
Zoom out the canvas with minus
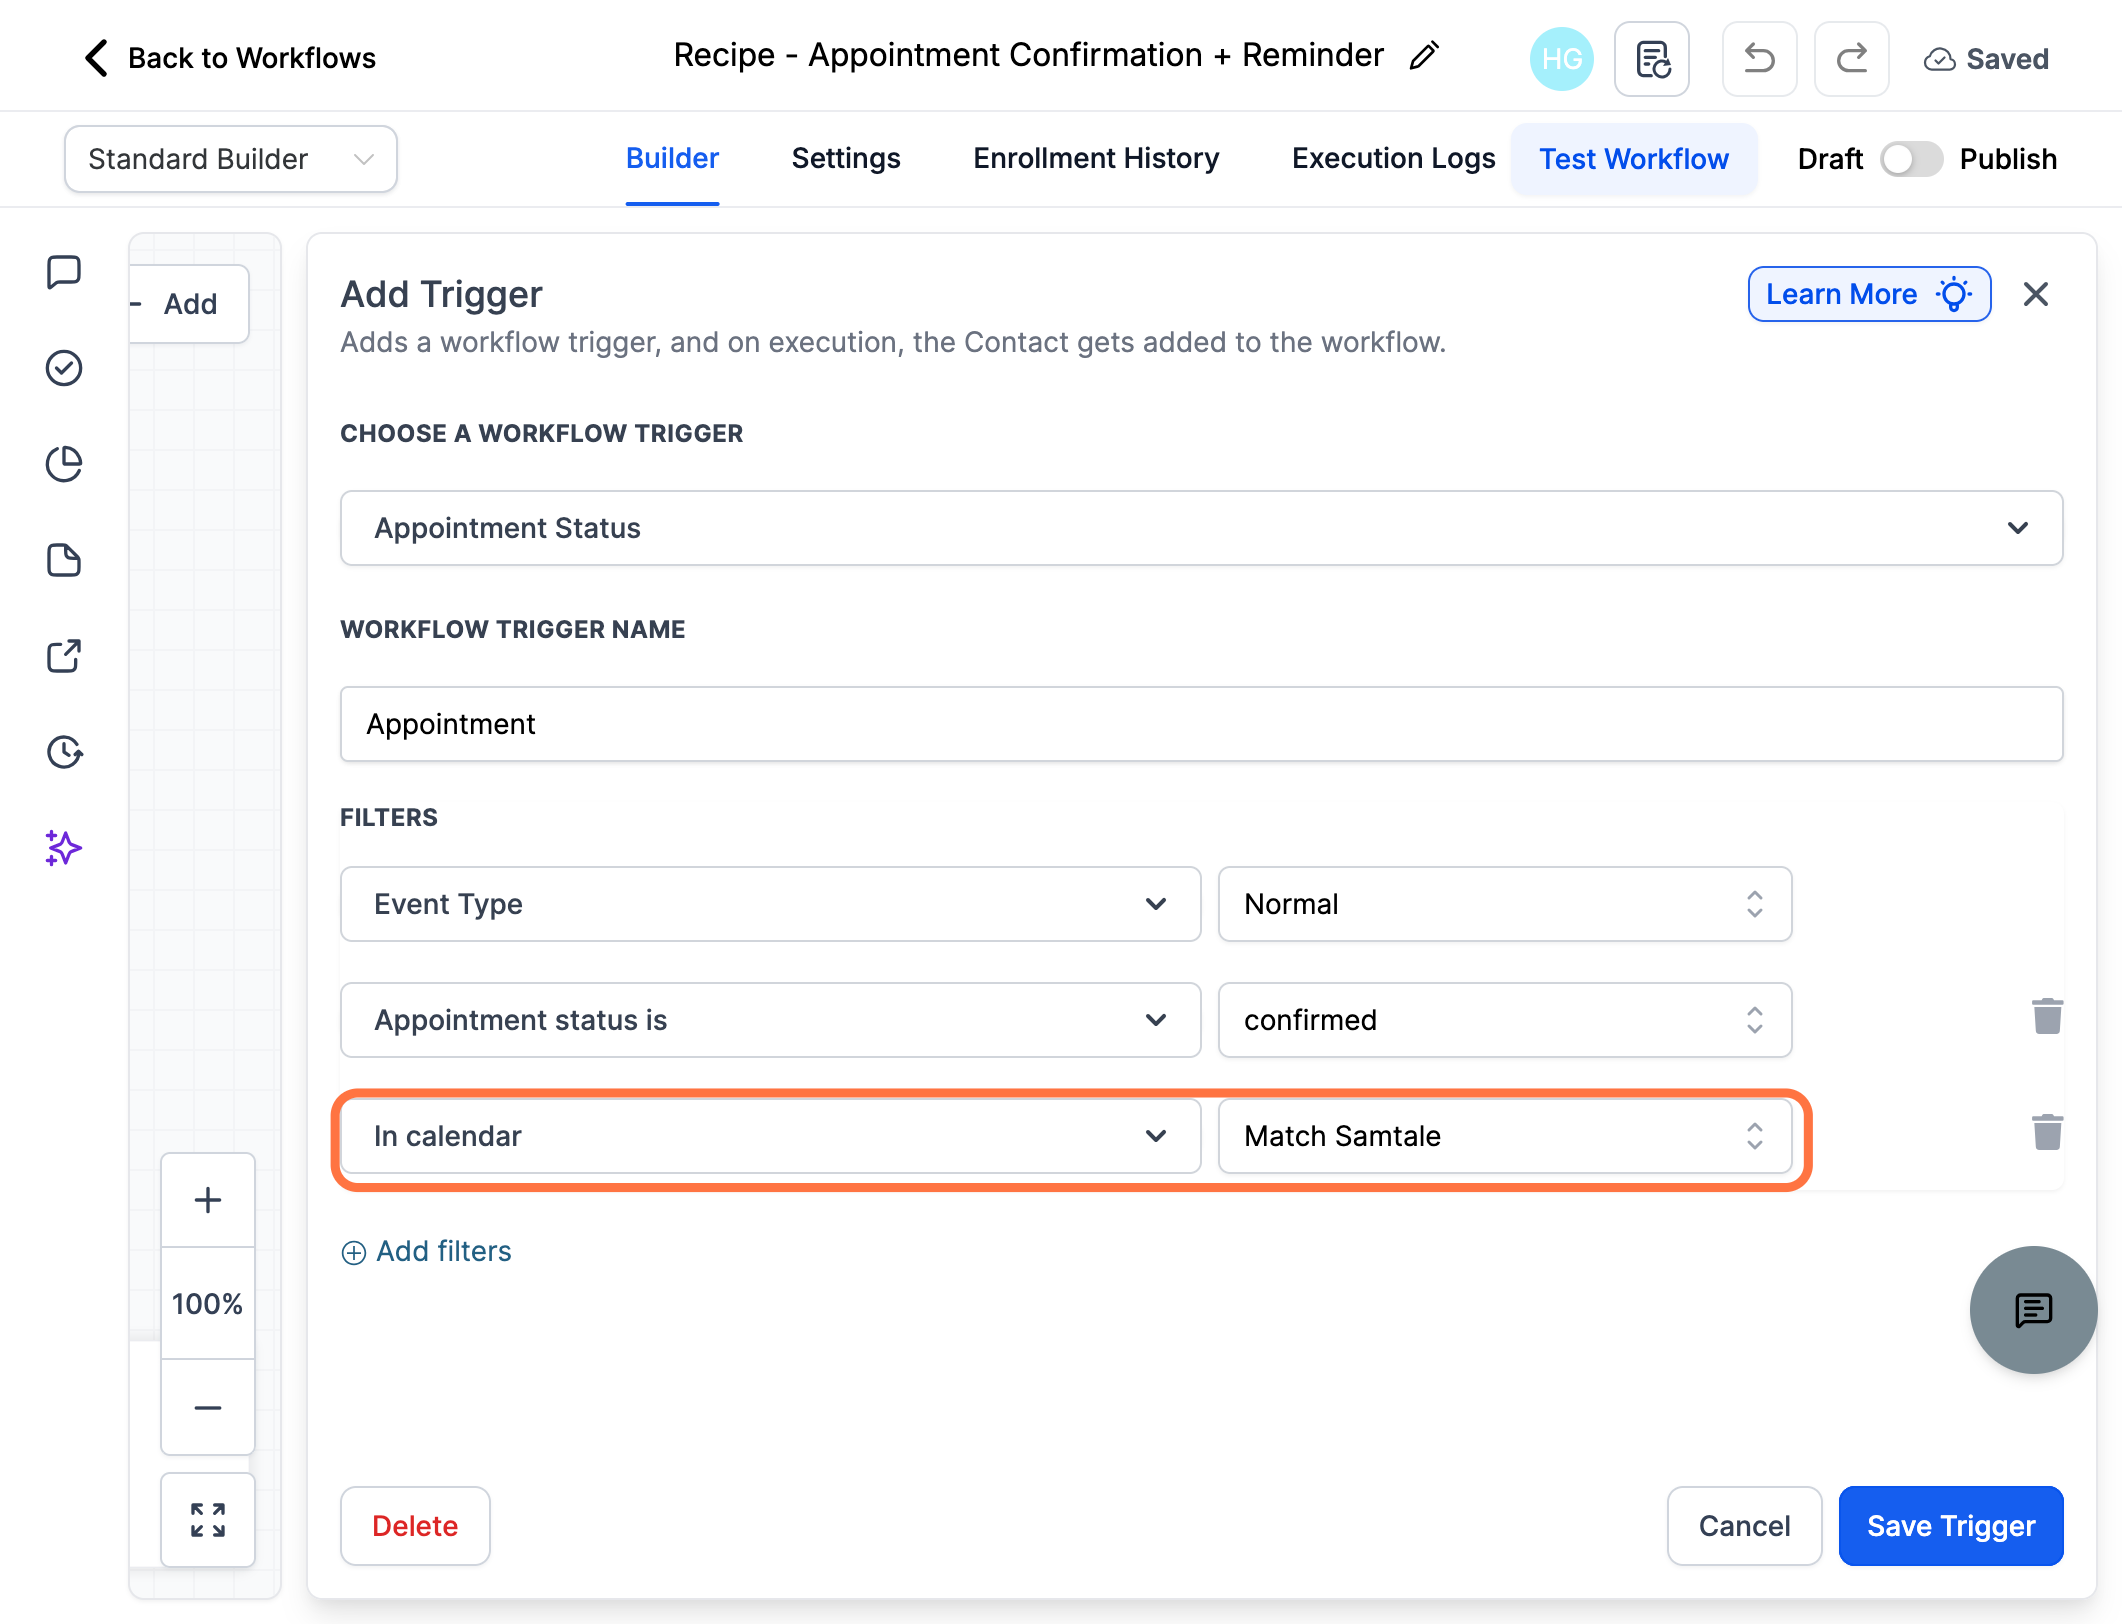[208, 1407]
